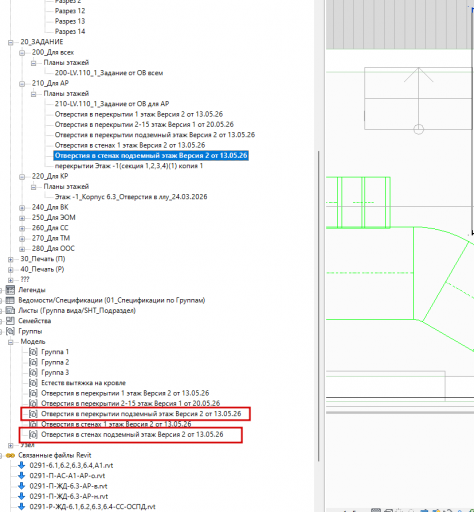Click the Группы groups icon
The image size is (474, 512).
(10, 331)
